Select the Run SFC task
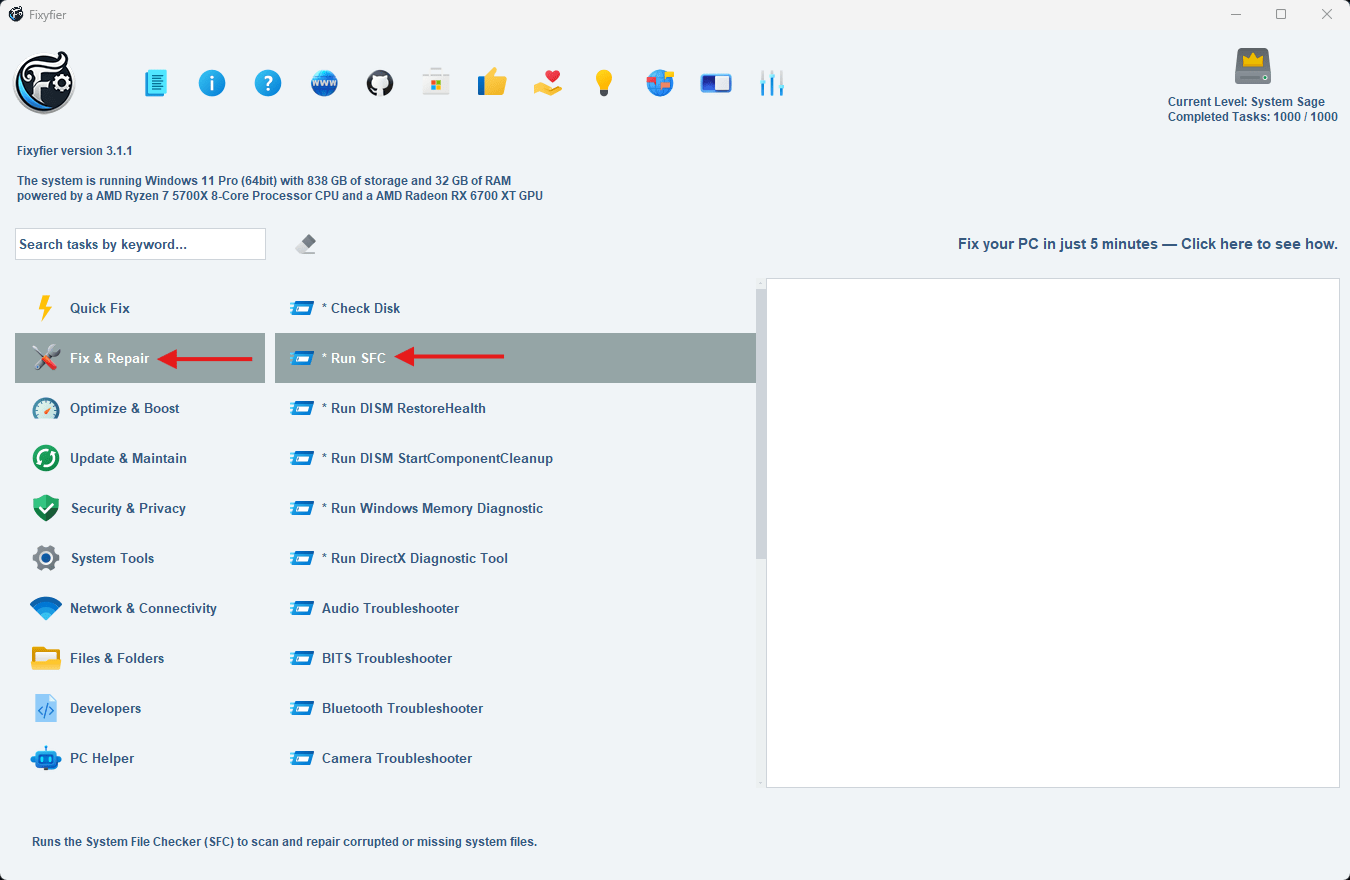The height and width of the screenshot is (880, 1350). [x=515, y=358]
